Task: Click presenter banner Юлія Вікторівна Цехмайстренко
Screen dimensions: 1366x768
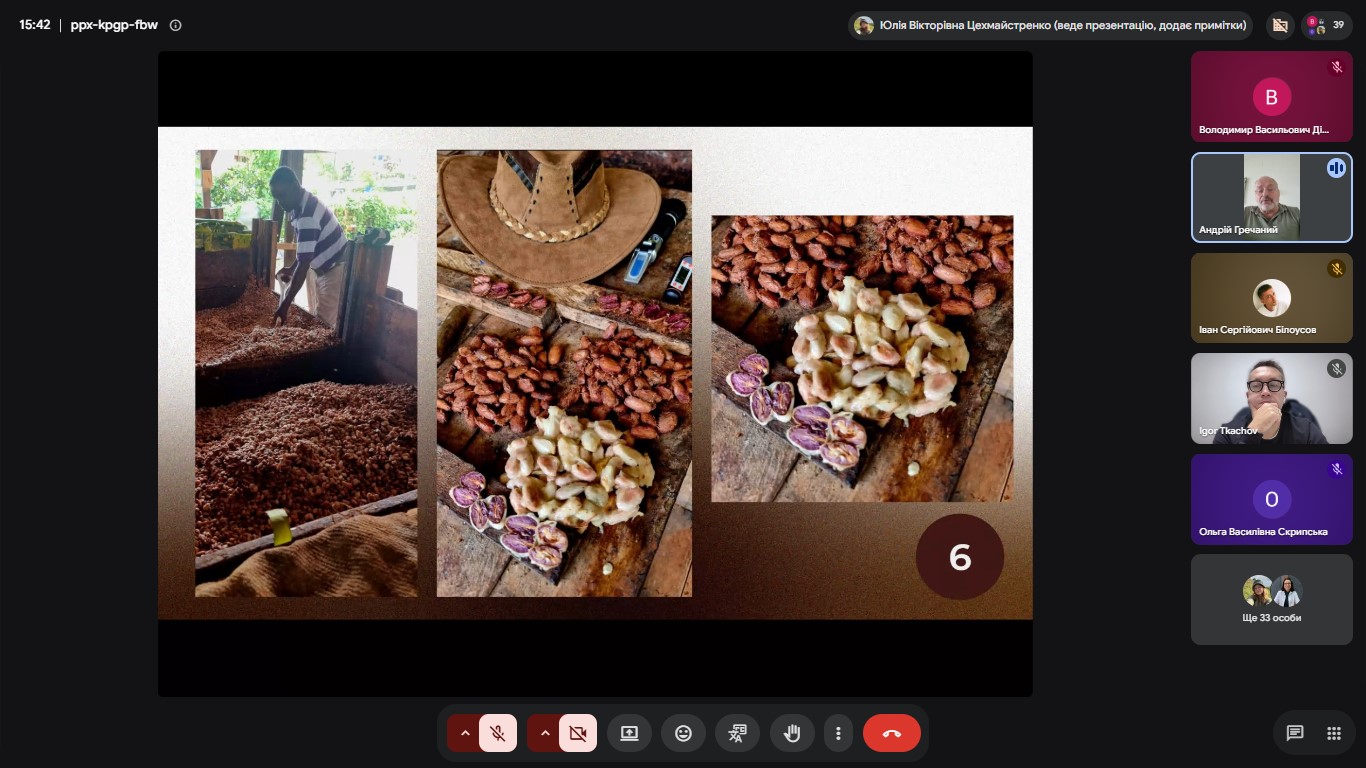Action: (x=1051, y=25)
